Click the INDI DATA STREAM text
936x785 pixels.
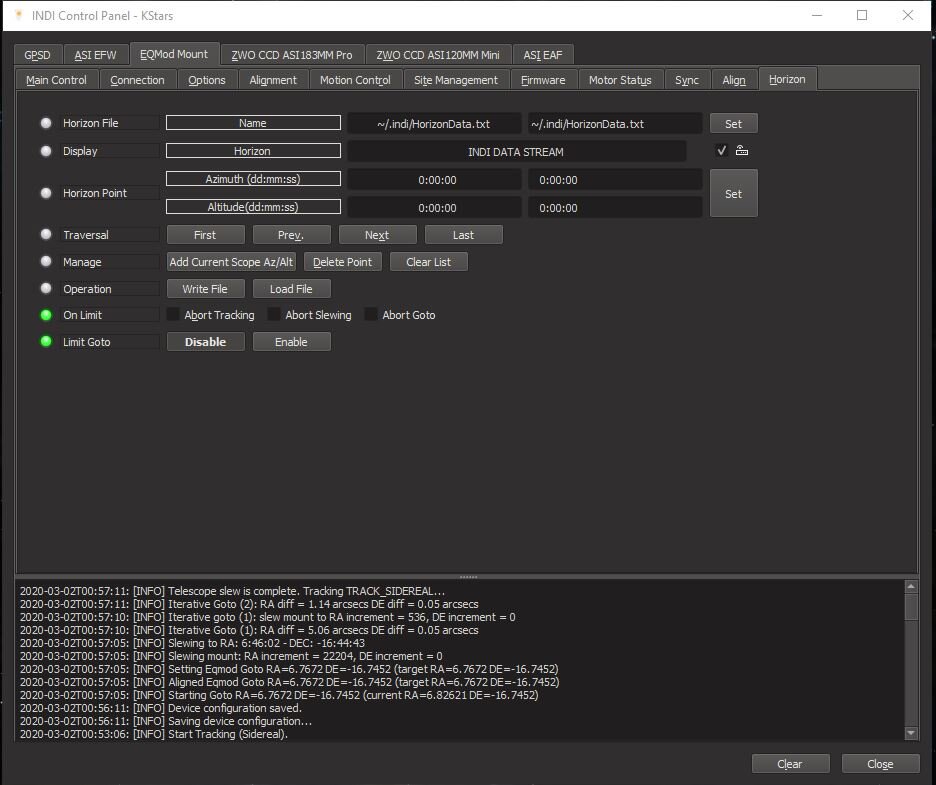coord(516,152)
